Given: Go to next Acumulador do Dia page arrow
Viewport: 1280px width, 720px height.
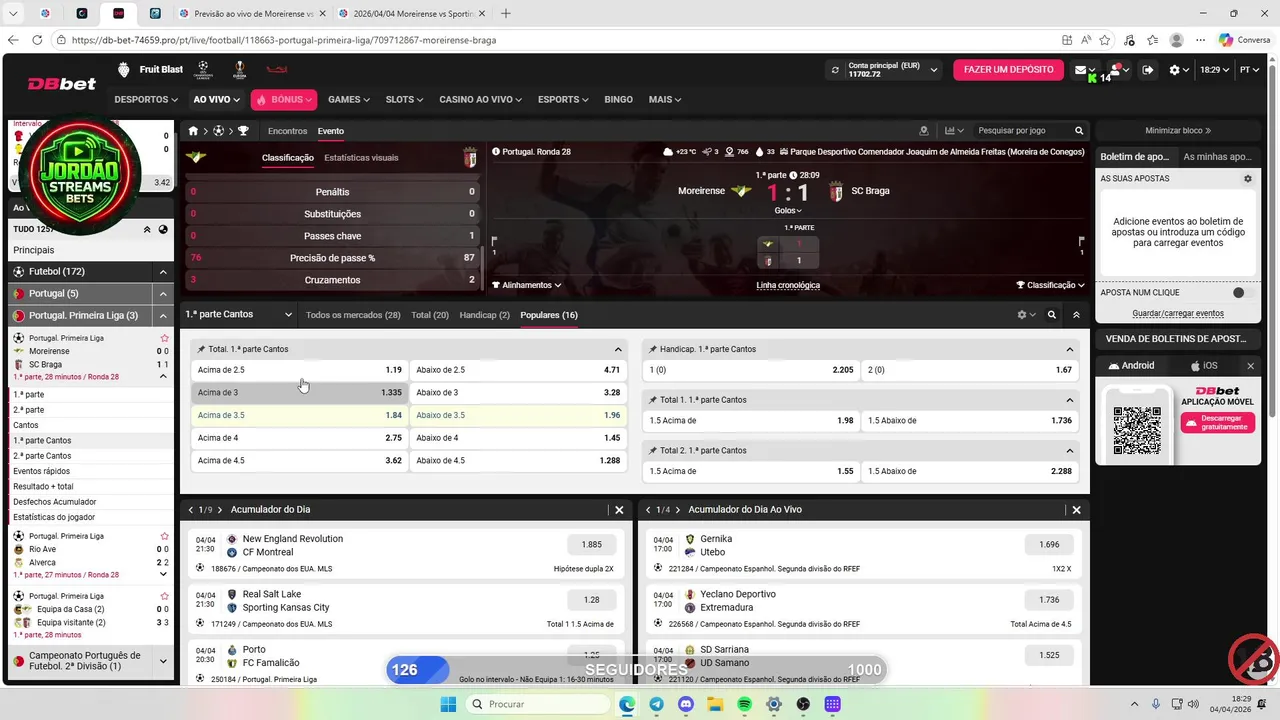Looking at the screenshot, I should pyautogui.click(x=220, y=510).
